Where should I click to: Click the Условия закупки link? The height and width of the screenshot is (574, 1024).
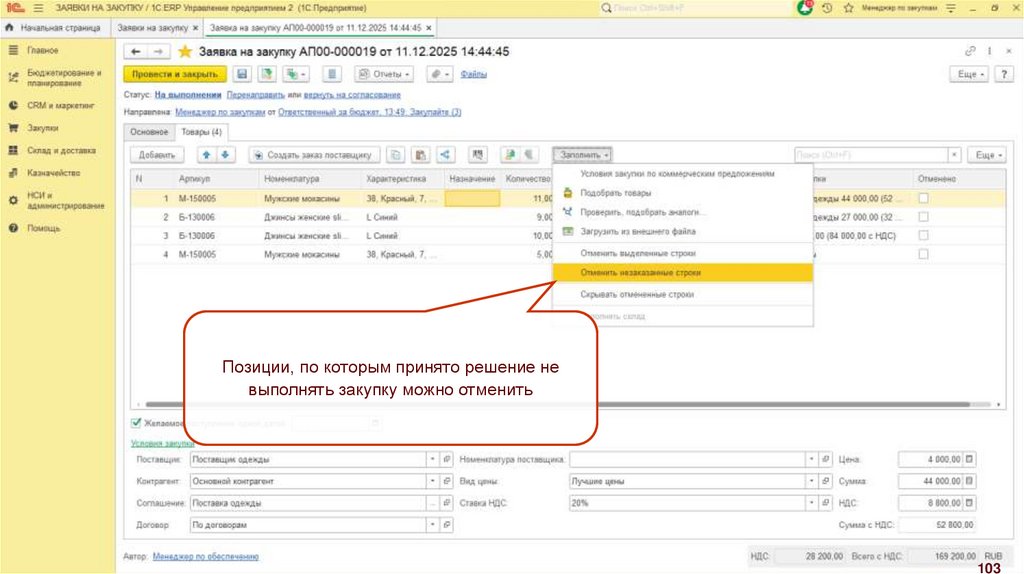pos(163,443)
